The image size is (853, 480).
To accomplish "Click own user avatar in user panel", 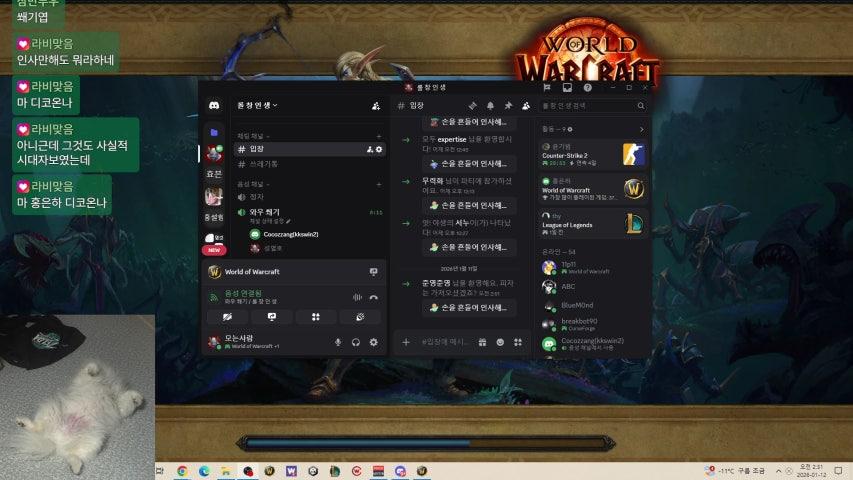I will click(214, 342).
